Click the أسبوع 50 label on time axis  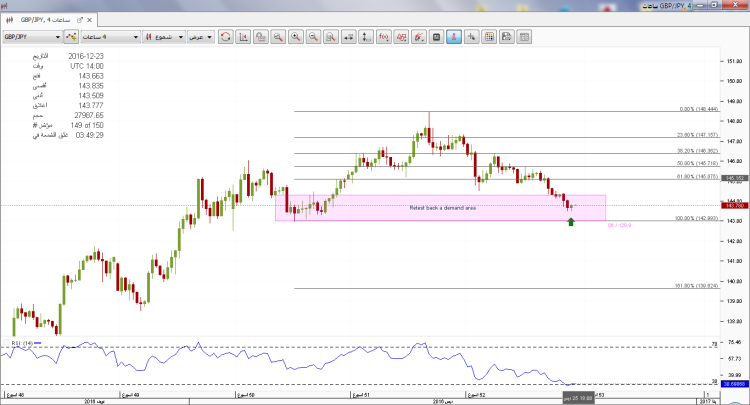(246, 395)
